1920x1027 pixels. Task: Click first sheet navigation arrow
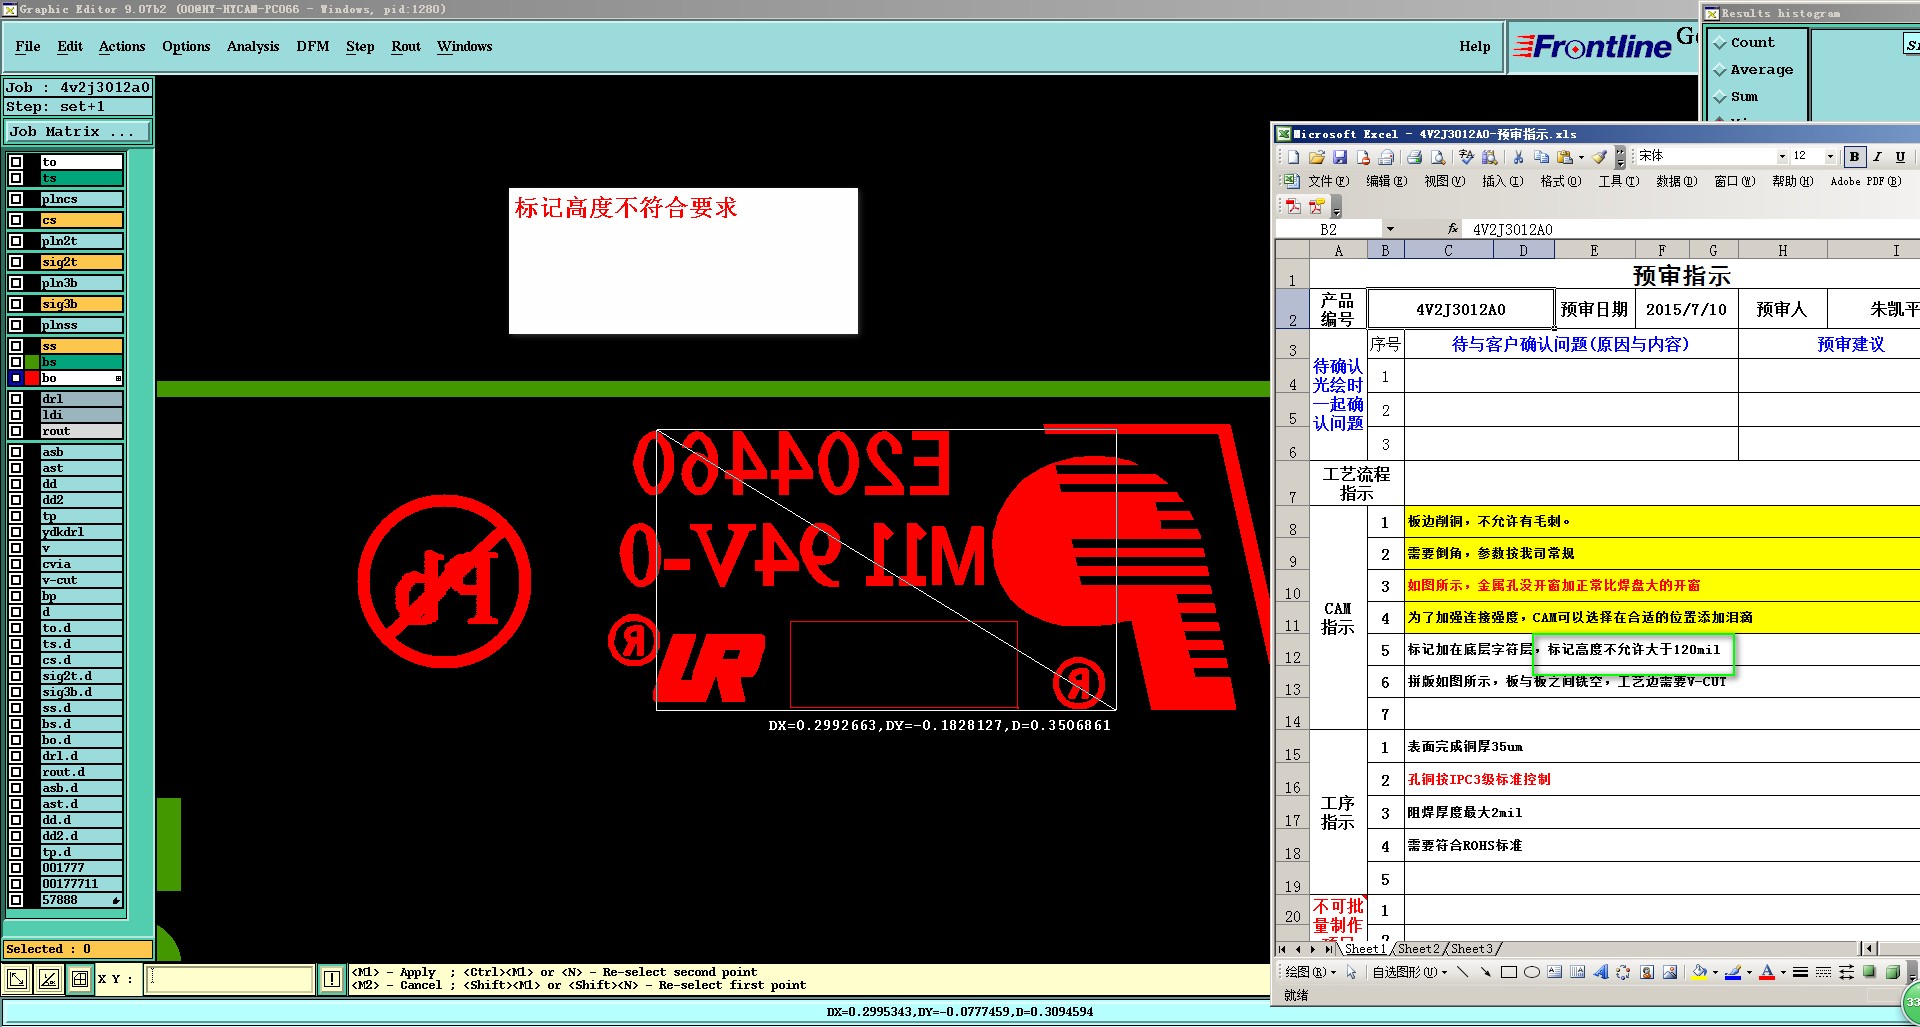pos(1282,949)
